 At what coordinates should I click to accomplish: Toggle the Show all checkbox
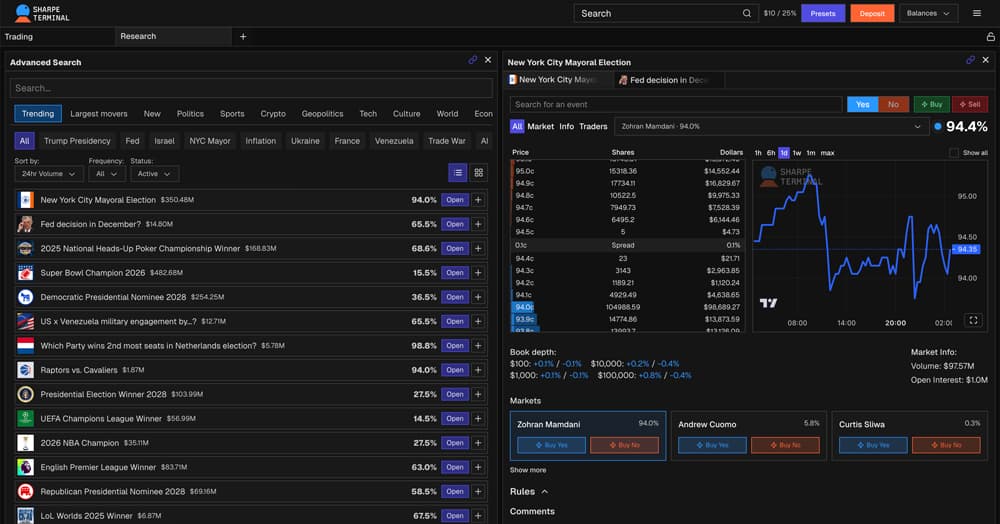coord(954,153)
